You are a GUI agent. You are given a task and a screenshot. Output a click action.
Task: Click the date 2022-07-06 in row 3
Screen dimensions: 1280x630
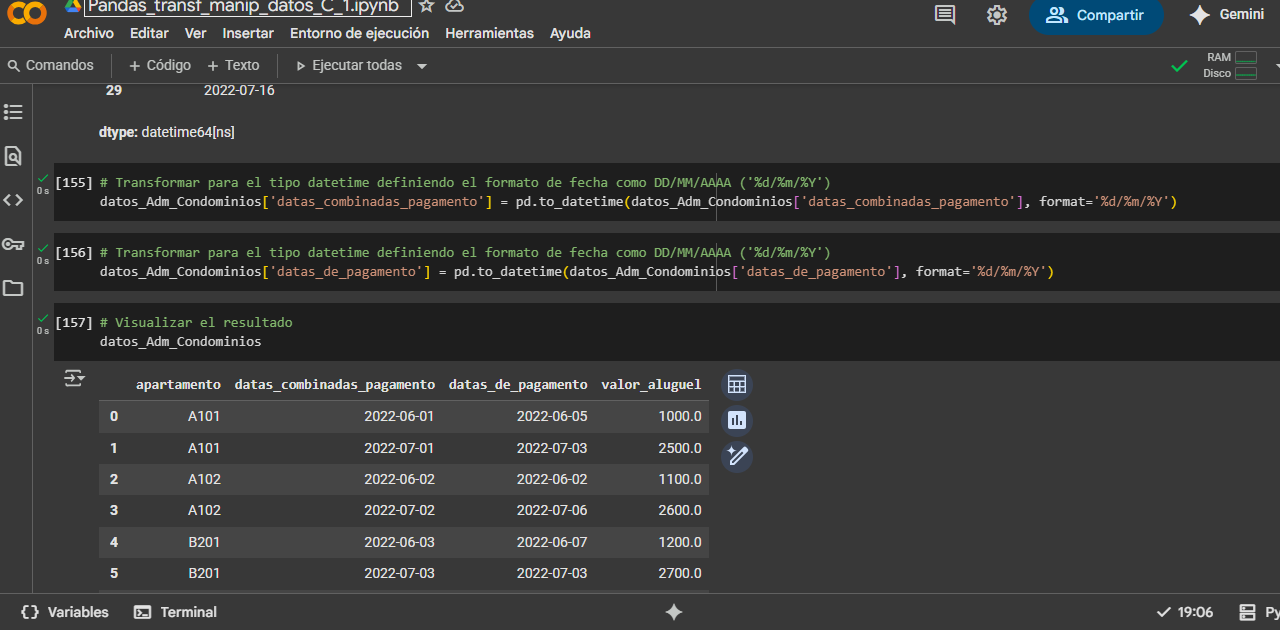(552, 510)
